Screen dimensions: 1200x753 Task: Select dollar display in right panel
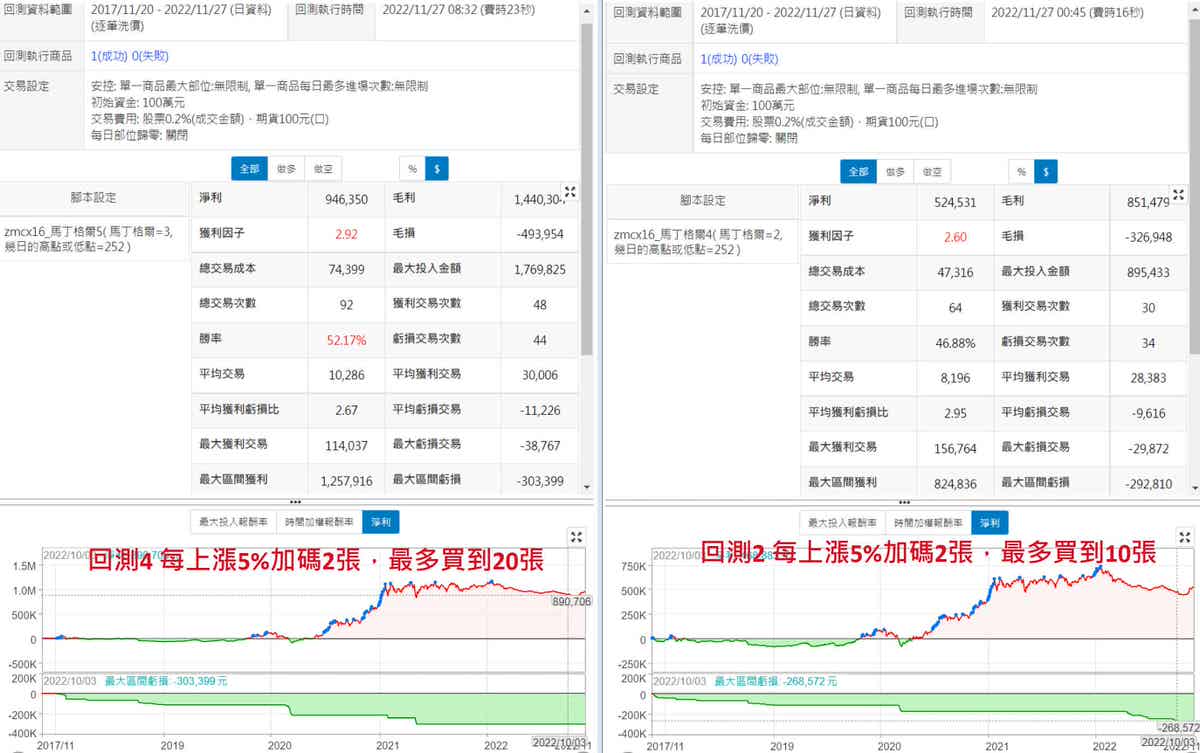point(1047,171)
